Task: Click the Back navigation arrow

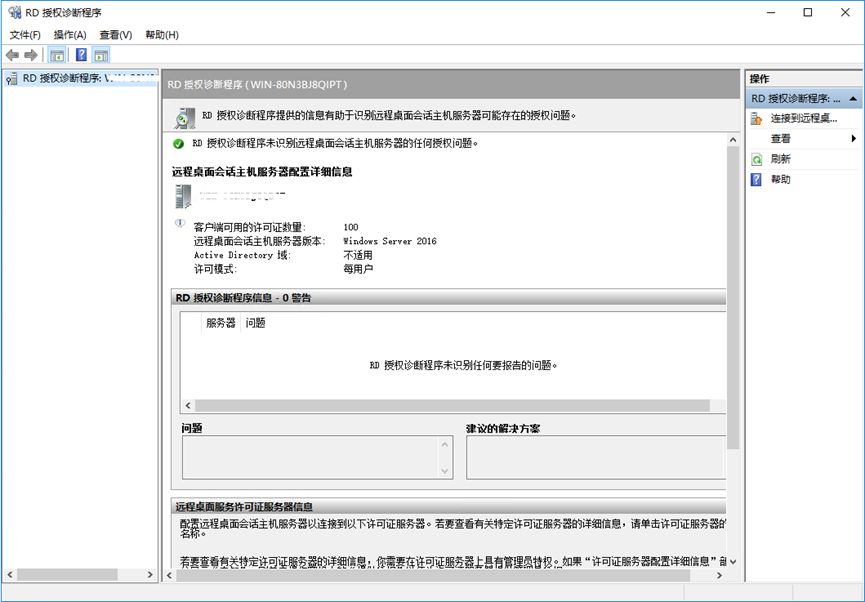Action: [11, 54]
